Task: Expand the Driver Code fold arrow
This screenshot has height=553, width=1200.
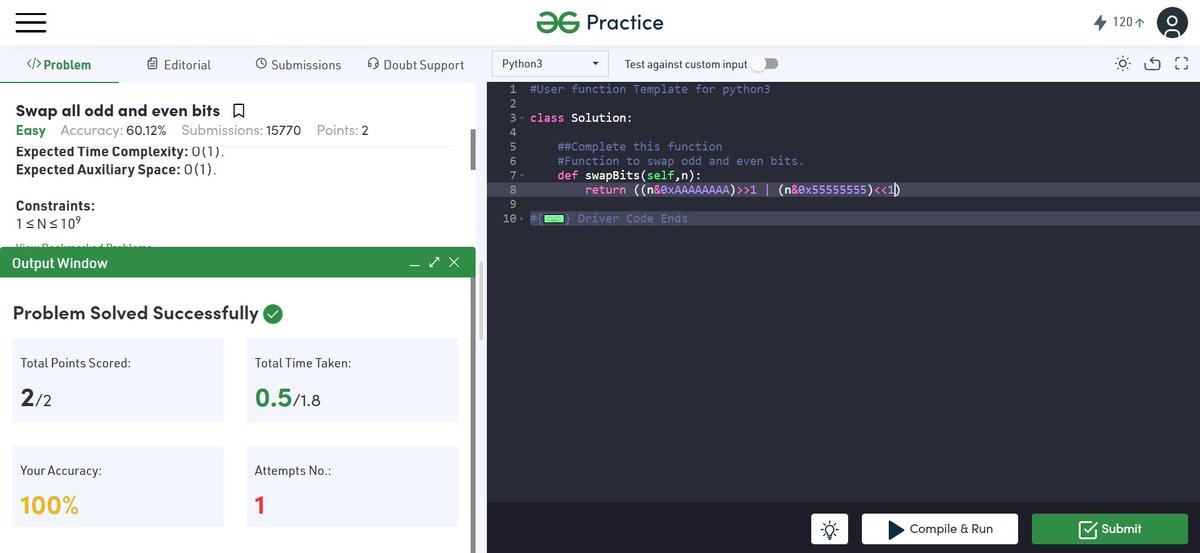Action: click(x=524, y=218)
